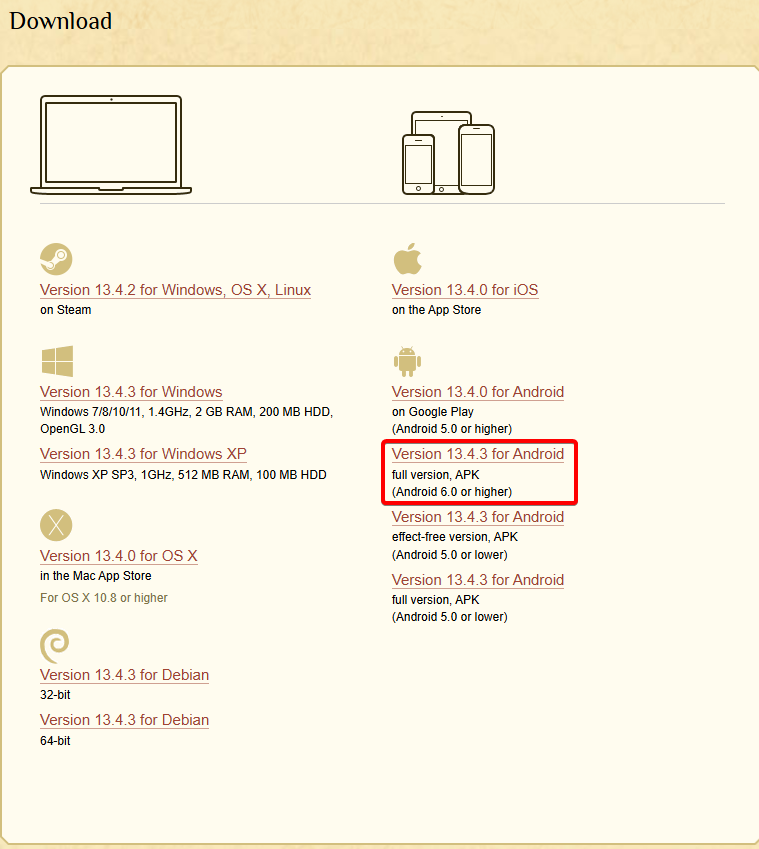Click the Windows logo icon

pyautogui.click(x=57, y=361)
